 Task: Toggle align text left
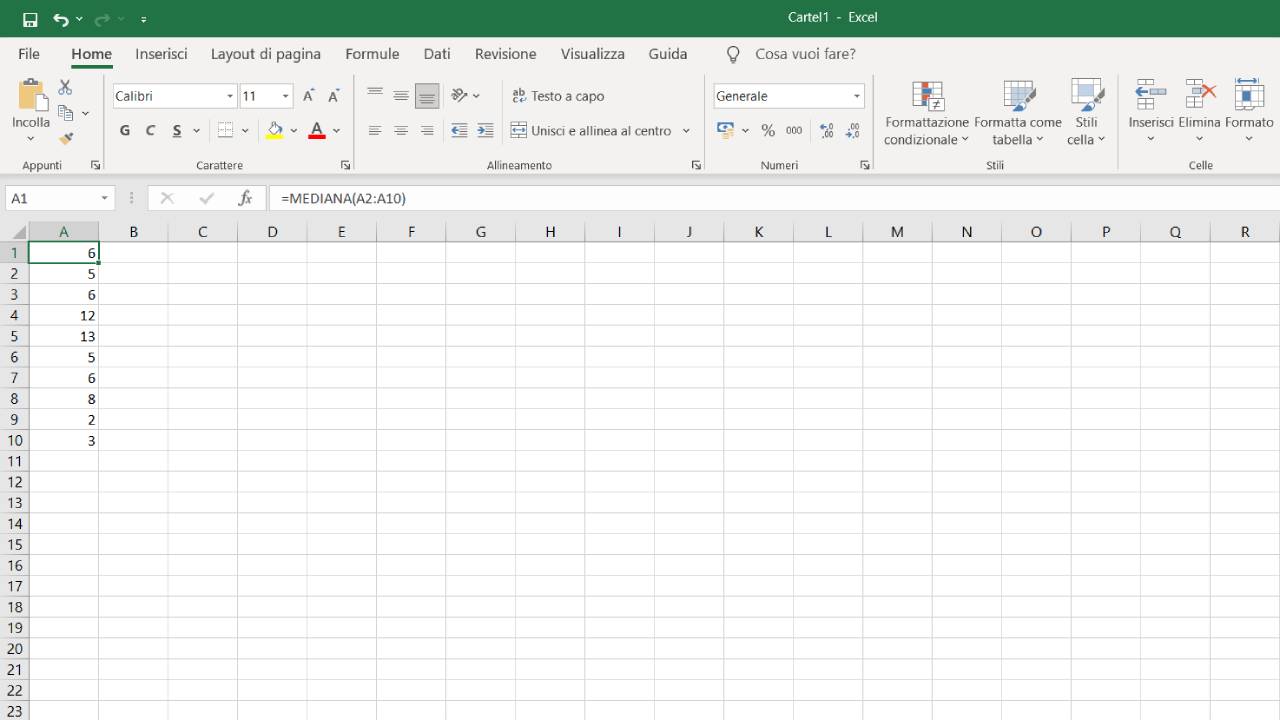(375, 130)
